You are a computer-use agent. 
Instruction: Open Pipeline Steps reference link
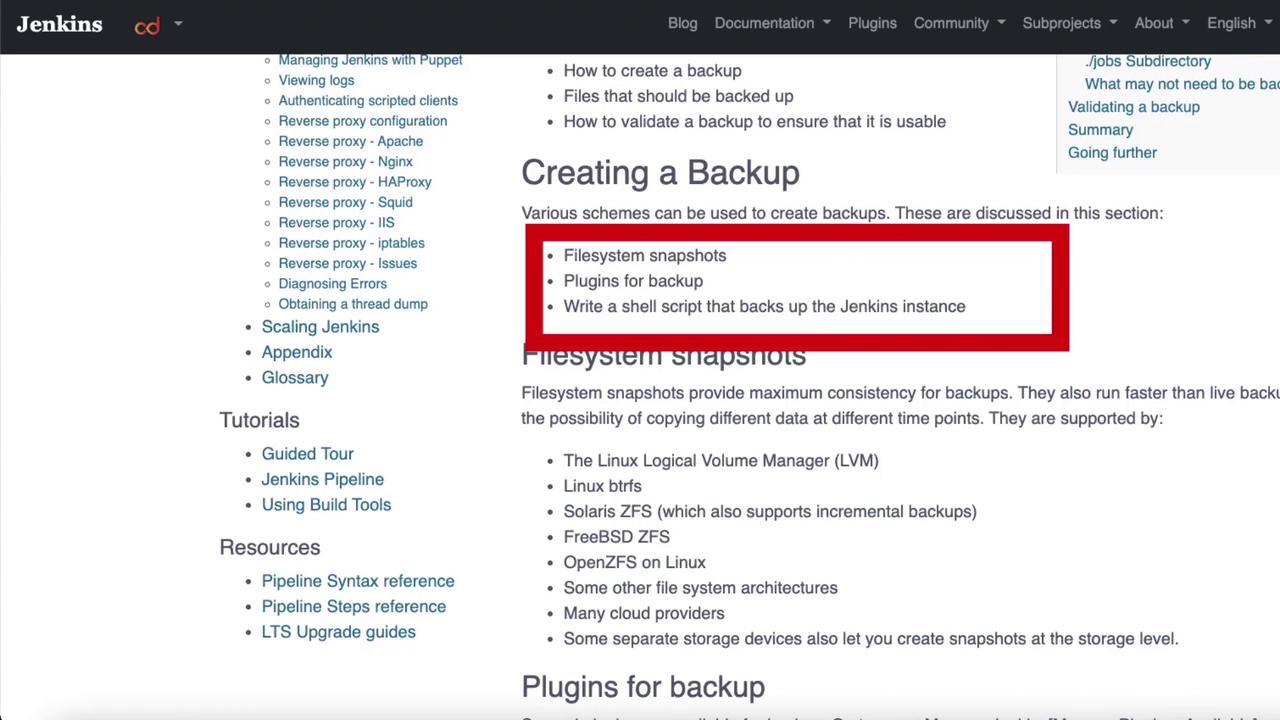pos(354,606)
